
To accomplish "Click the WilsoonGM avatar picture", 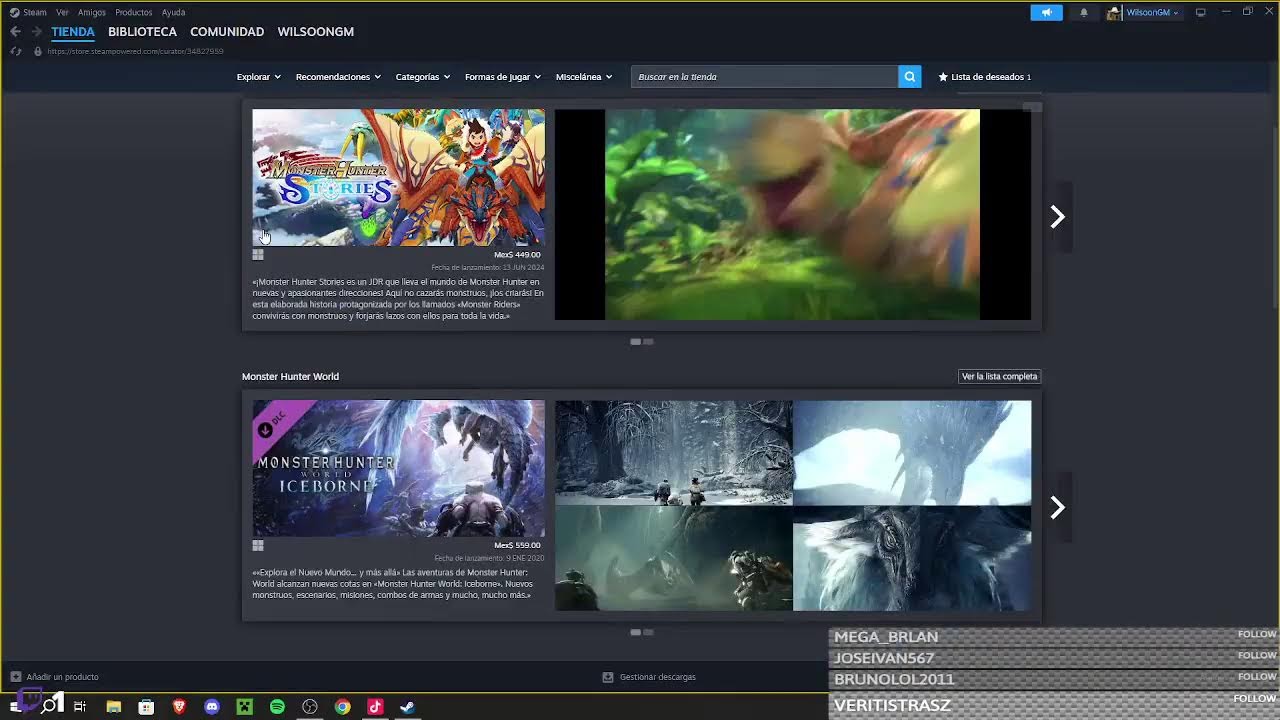I will point(1114,13).
